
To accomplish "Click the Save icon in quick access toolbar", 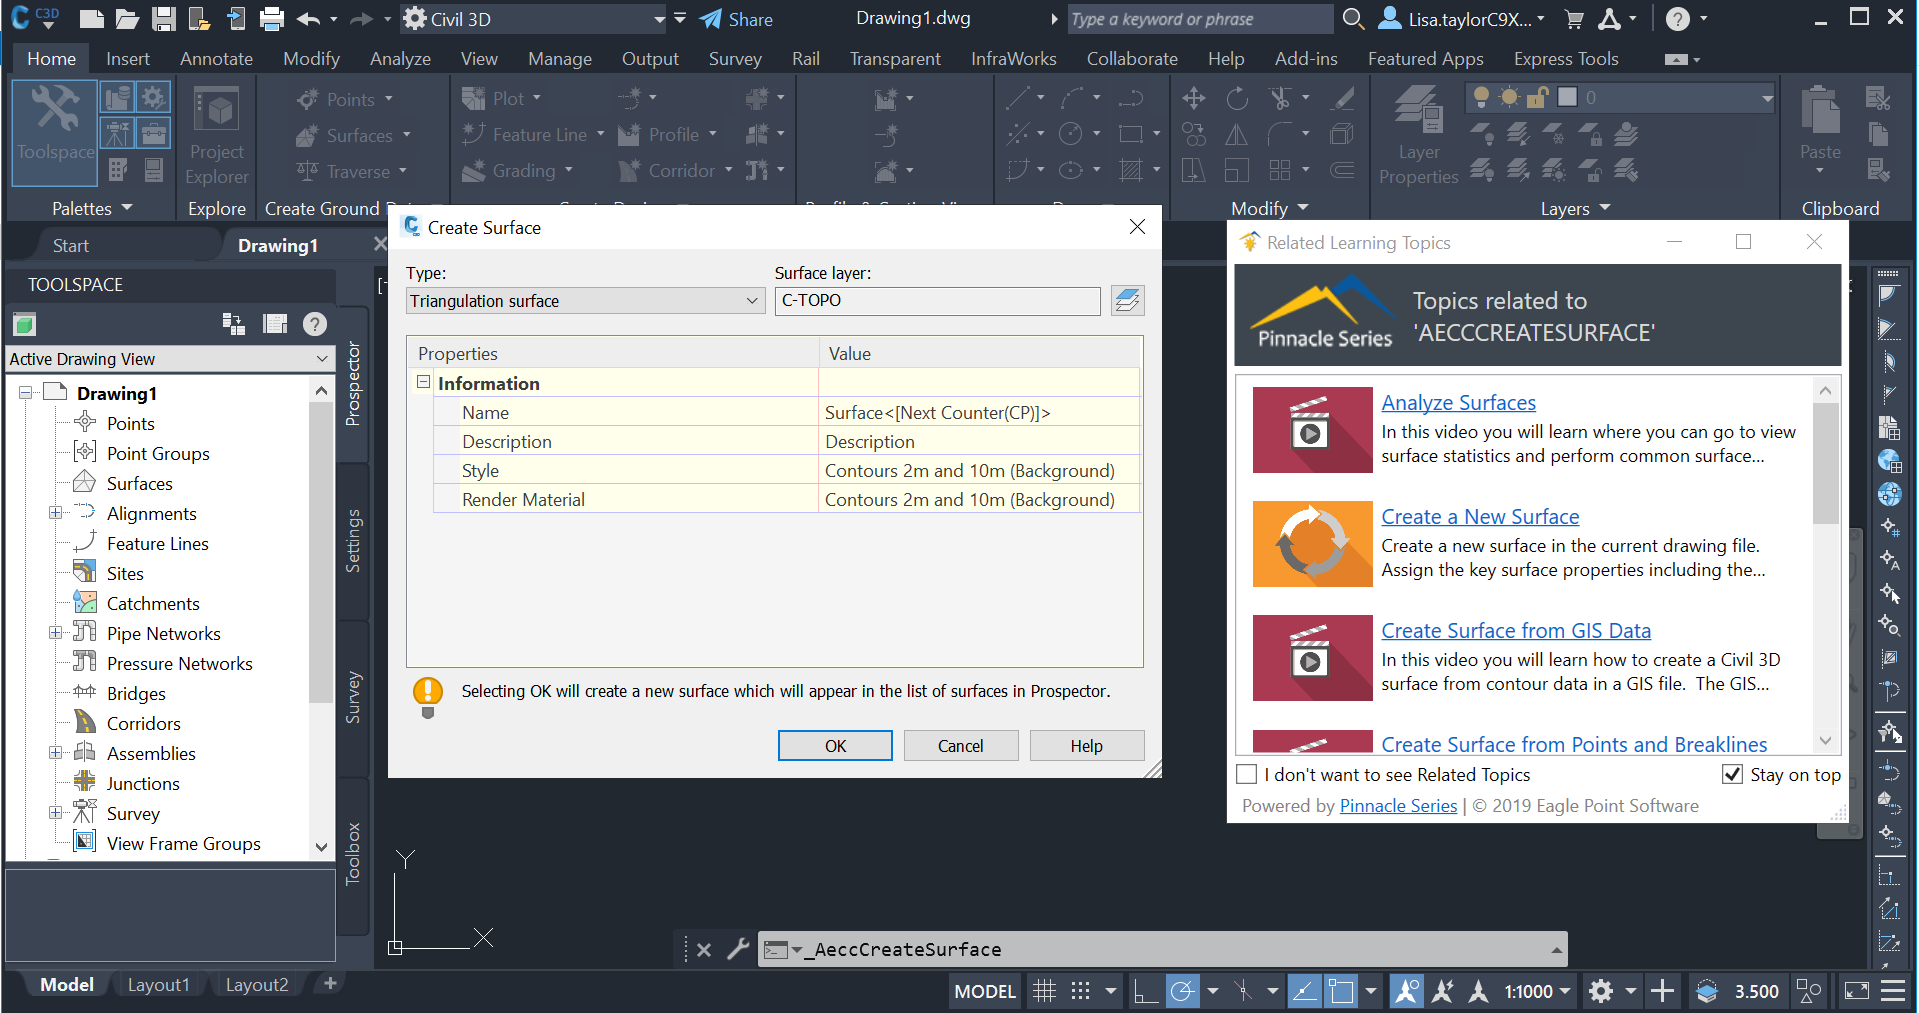I will pyautogui.click(x=164, y=19).
